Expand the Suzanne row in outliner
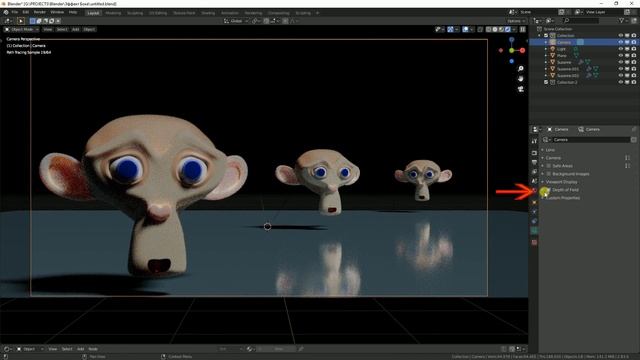The height and width of the screenshot is (360, 640). (x=546, y=62)
